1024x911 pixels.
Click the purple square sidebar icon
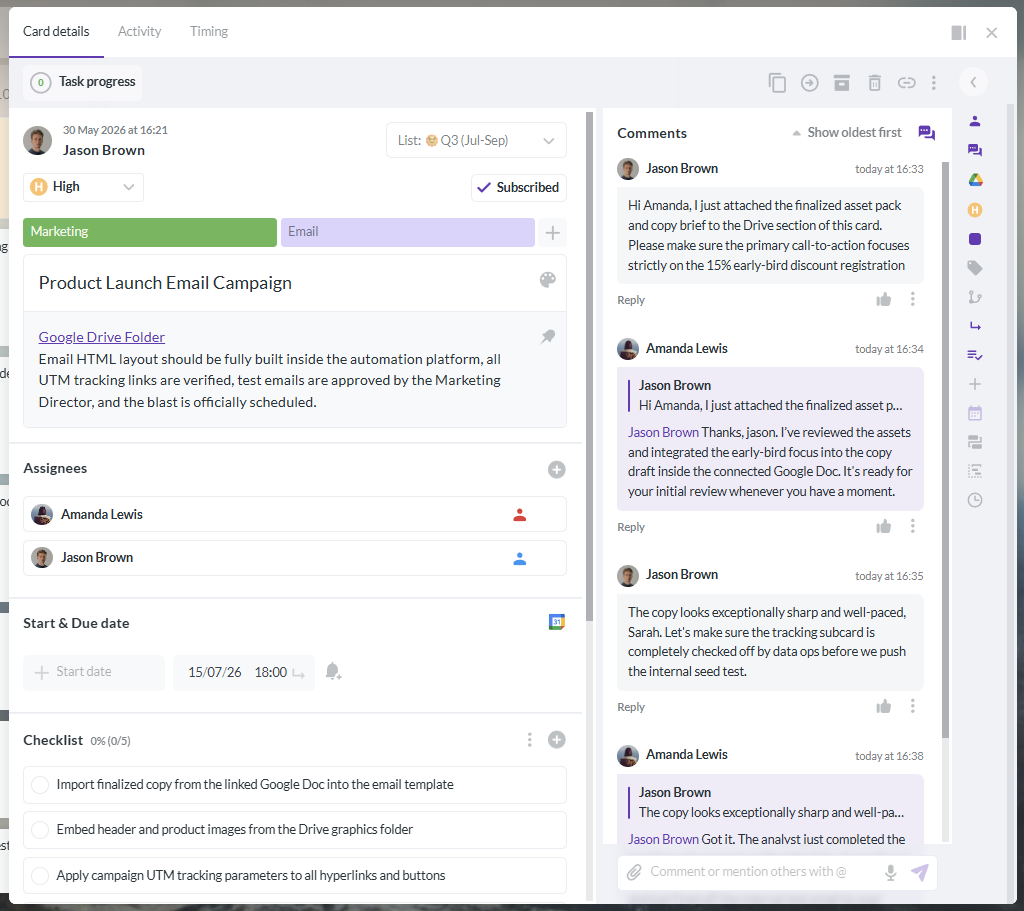click(x=975, y=239)
